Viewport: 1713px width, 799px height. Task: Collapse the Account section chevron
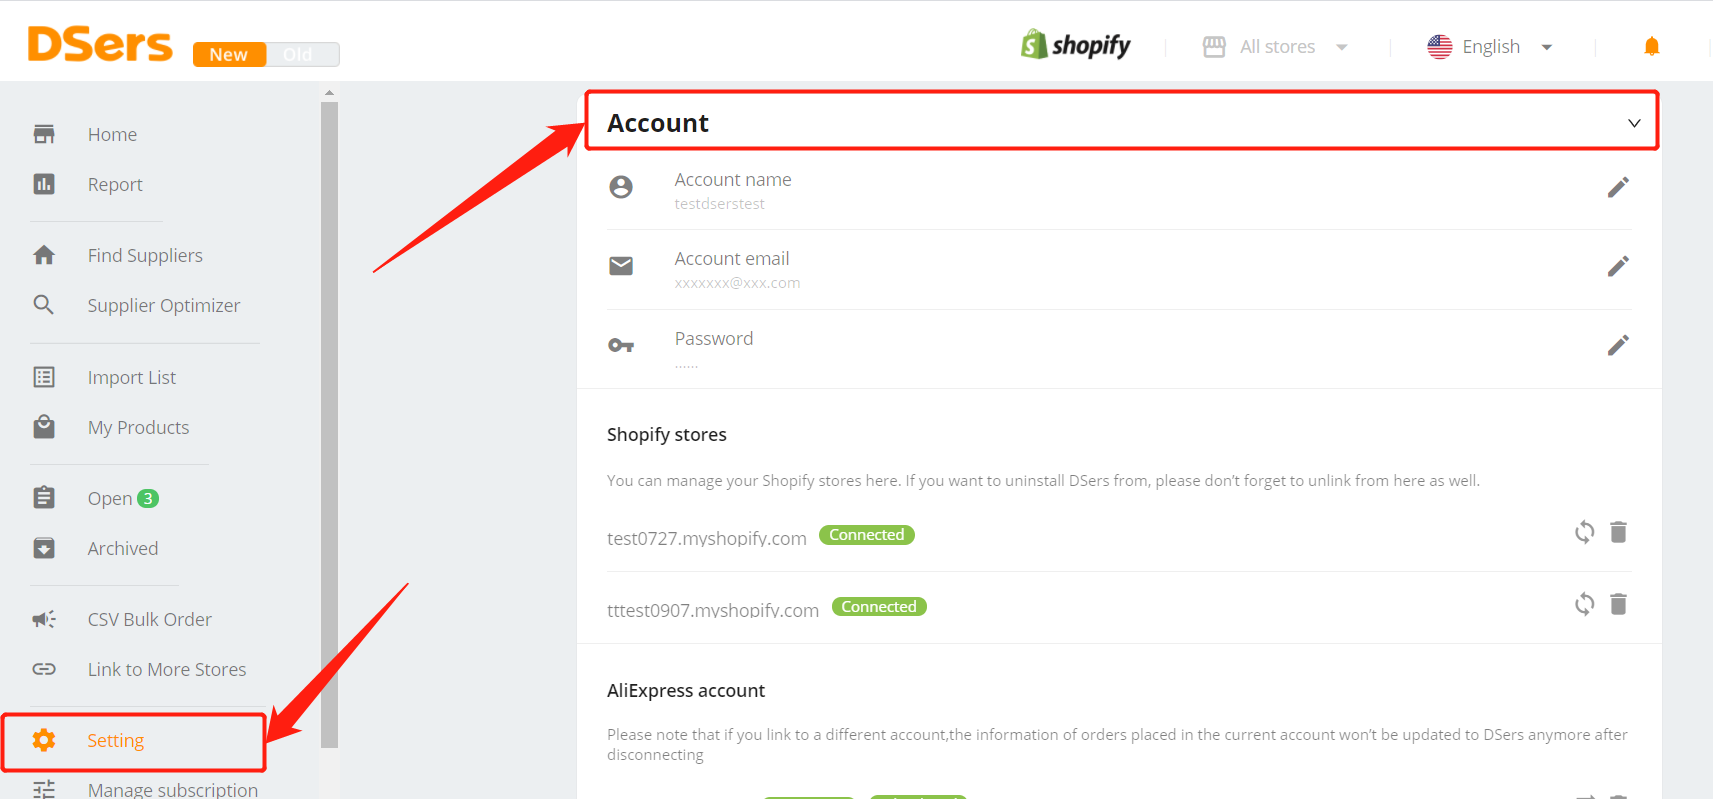click(1634, 123)
